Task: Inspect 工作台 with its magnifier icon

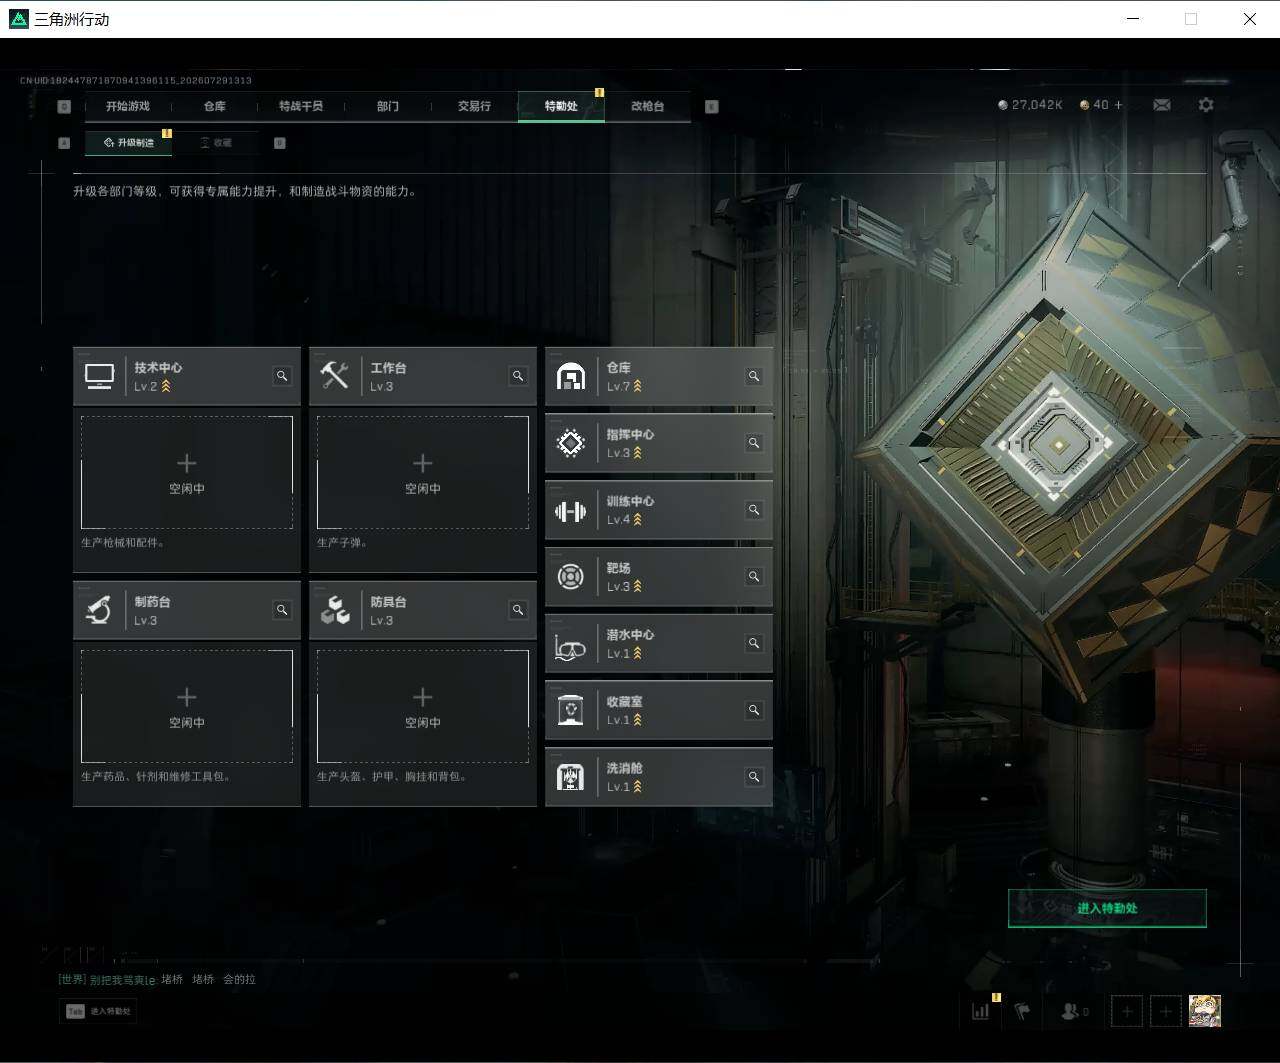Action: [518, 376]
